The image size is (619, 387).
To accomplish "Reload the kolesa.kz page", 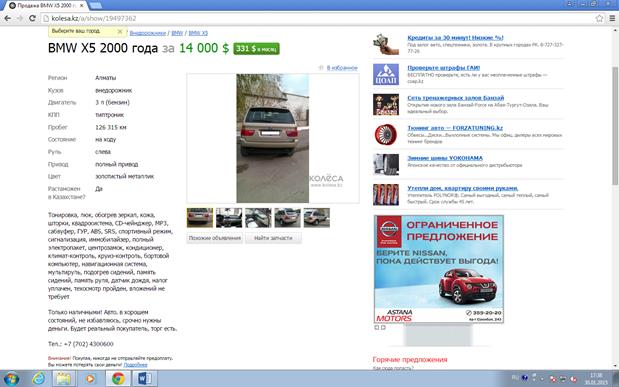I will click(32, 18).
